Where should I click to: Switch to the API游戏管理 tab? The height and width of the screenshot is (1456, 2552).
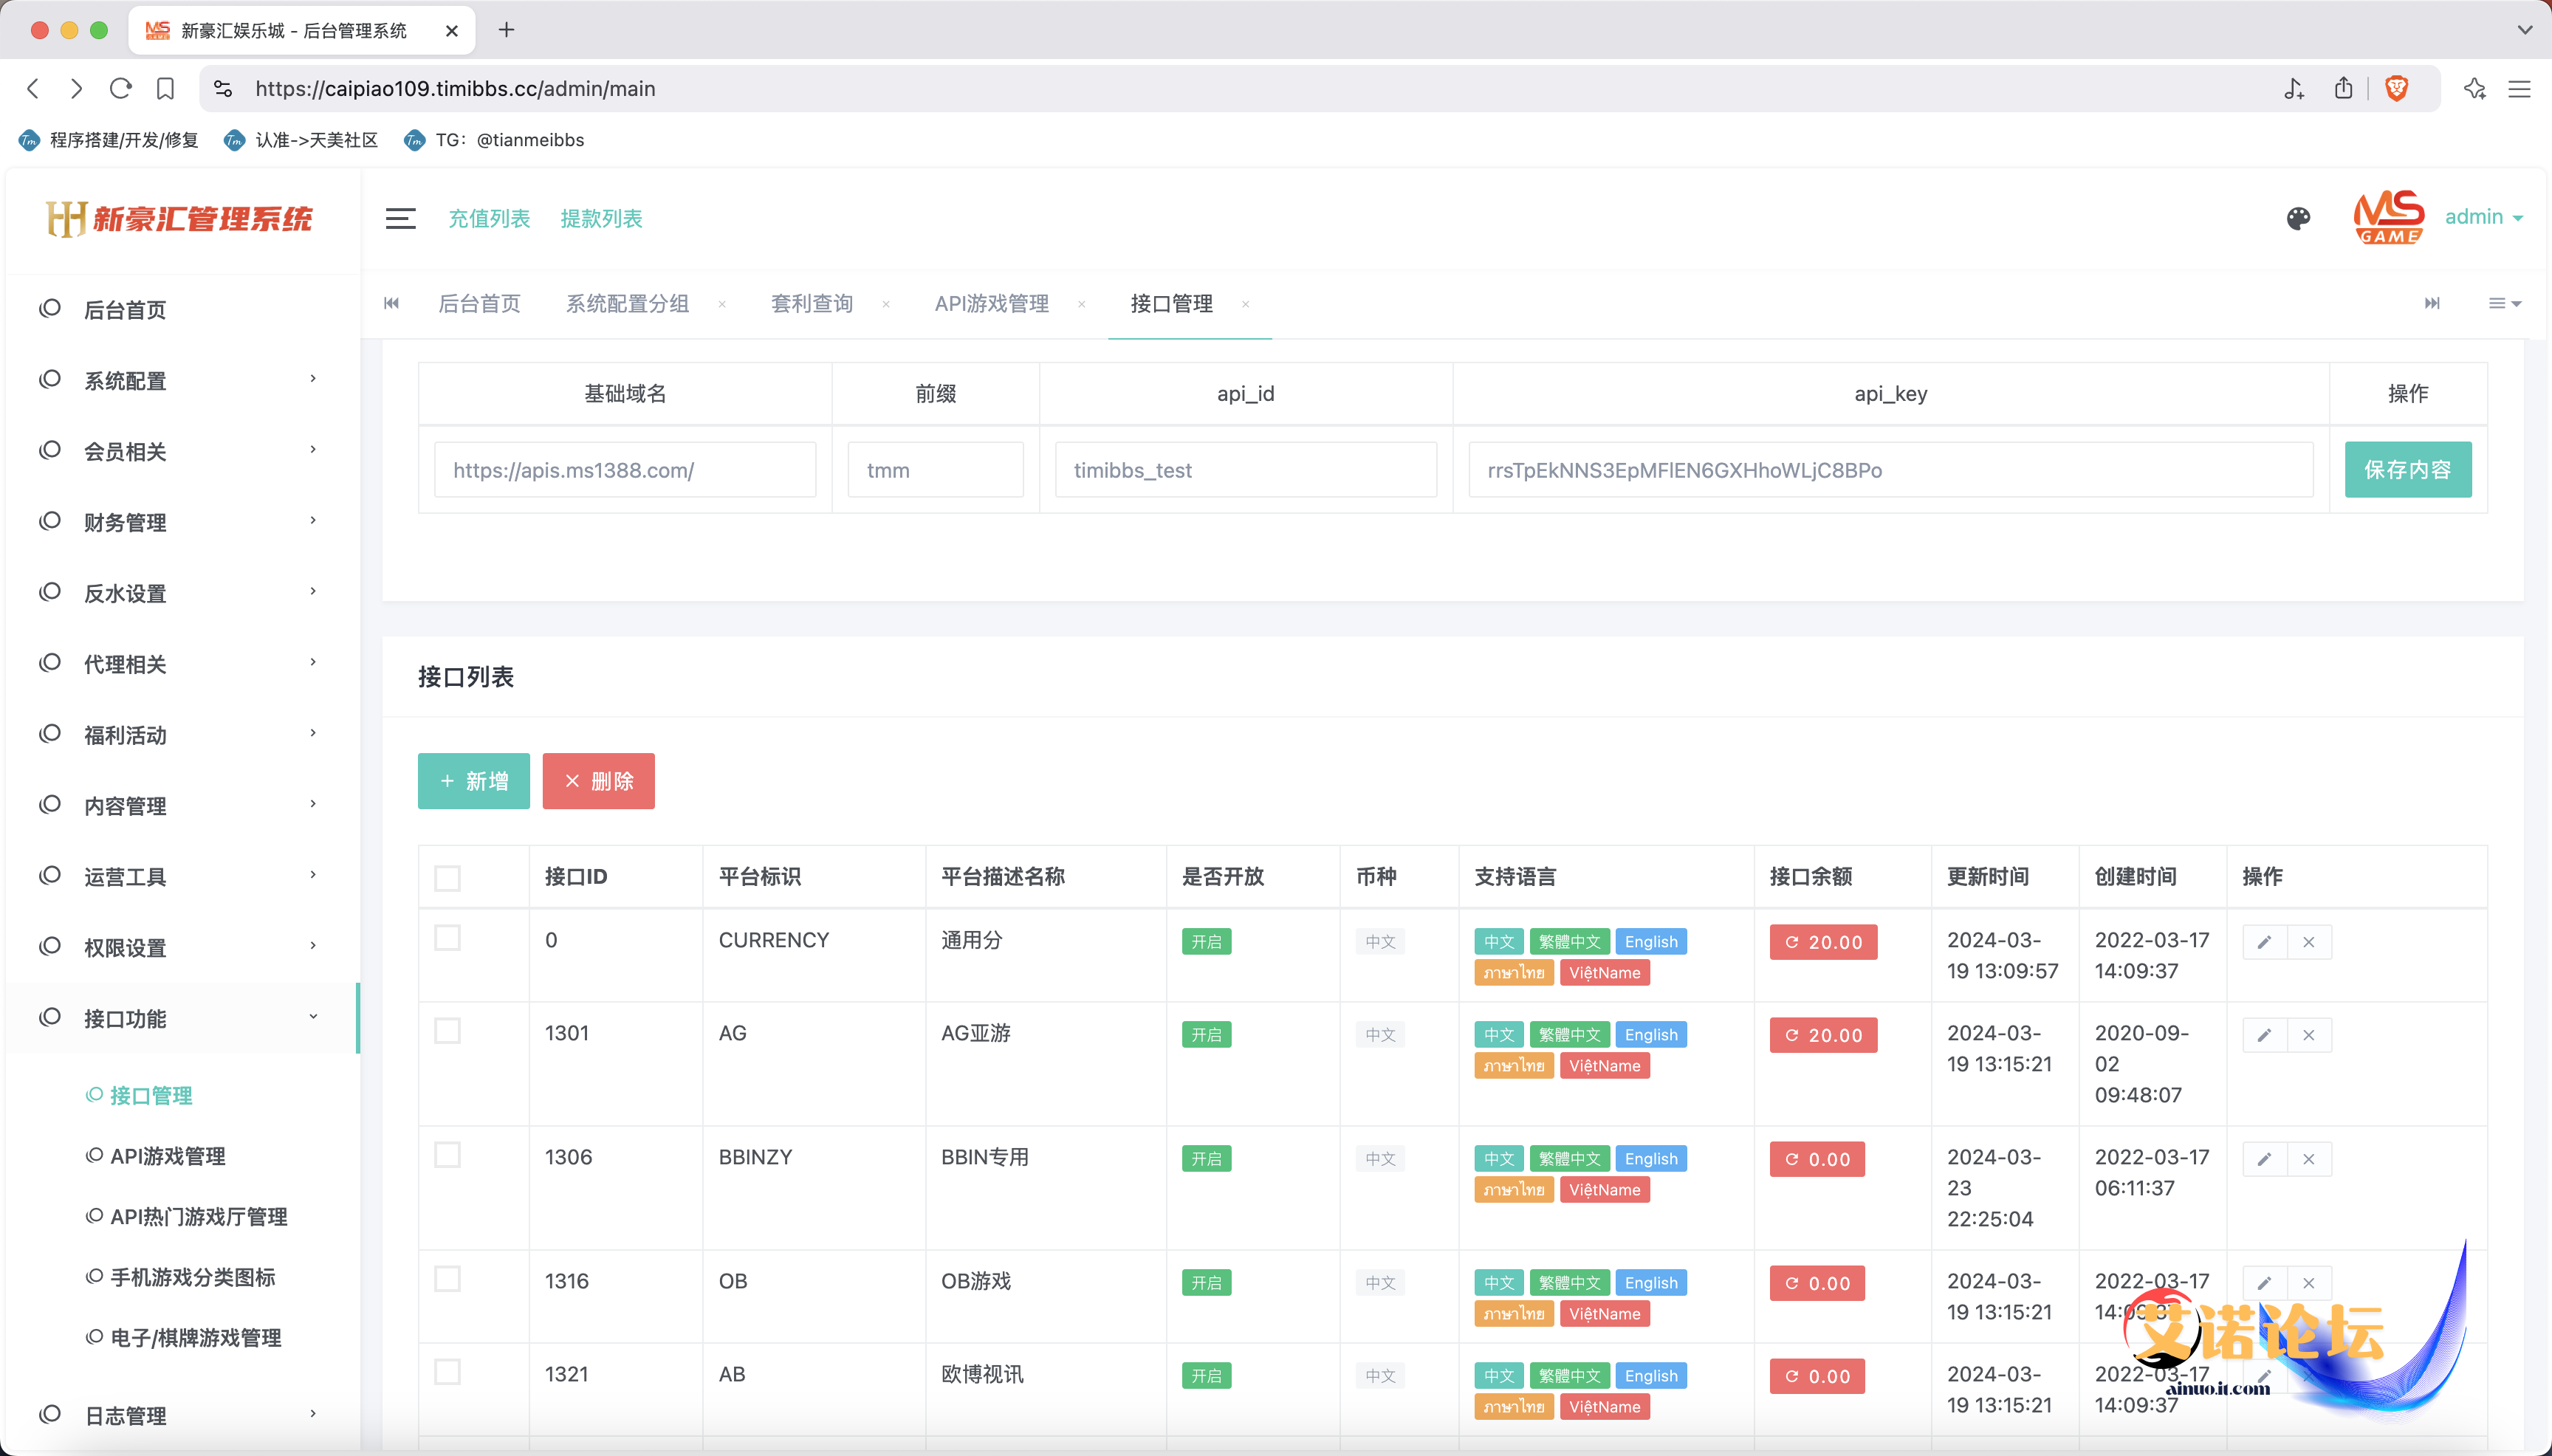(x=991, y=304)
